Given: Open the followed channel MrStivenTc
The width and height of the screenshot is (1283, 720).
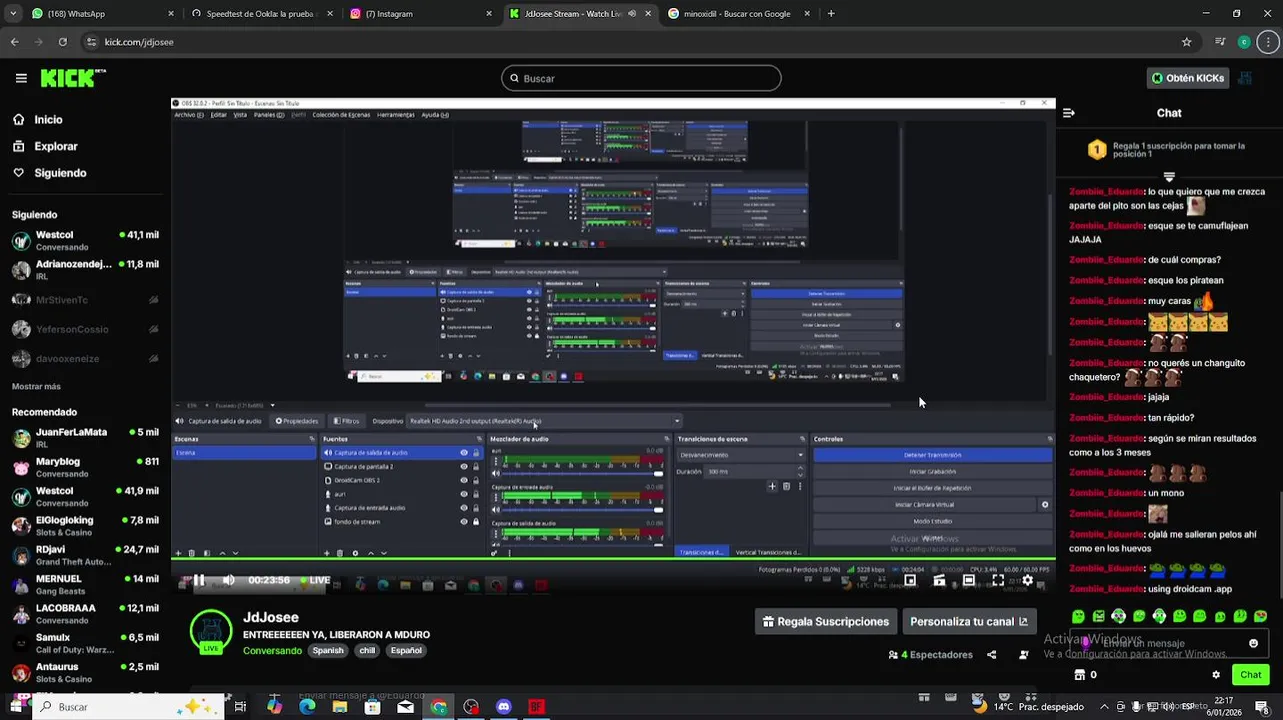Looking at the screenshot, I should coord(85,300).
